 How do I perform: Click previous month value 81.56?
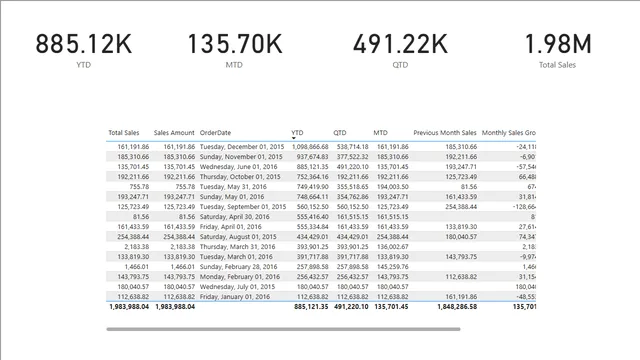[x=469, y=187]
